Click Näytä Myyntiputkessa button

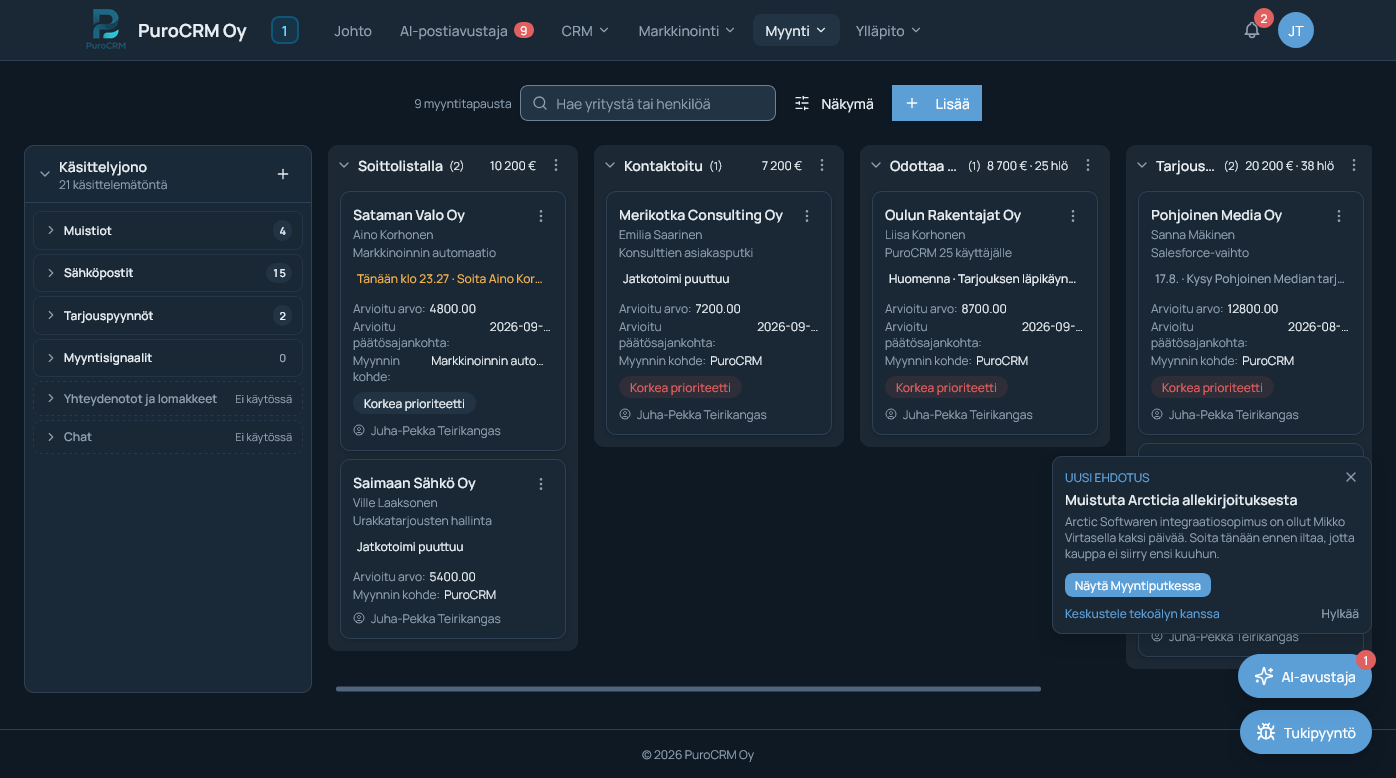coord(1138,585)
